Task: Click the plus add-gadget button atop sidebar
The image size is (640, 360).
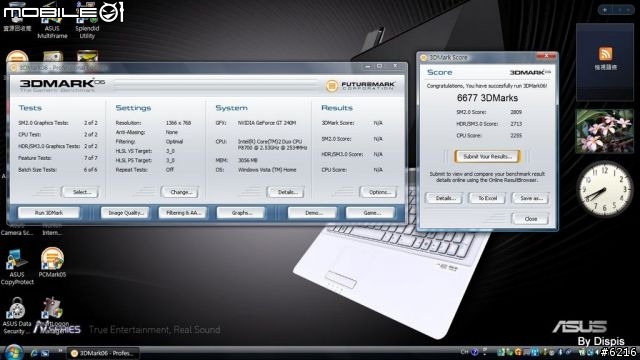Action: pos(605,9)
